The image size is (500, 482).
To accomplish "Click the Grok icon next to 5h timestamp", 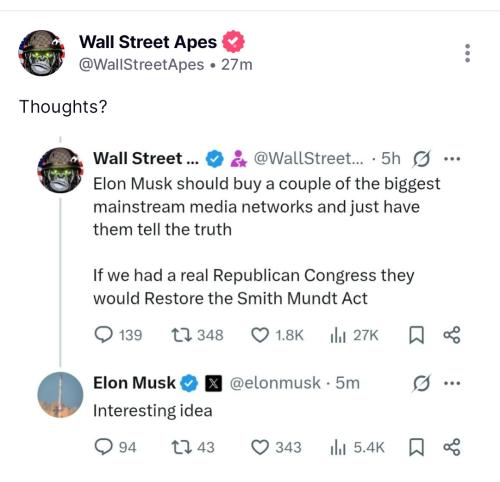I will 422,158.
